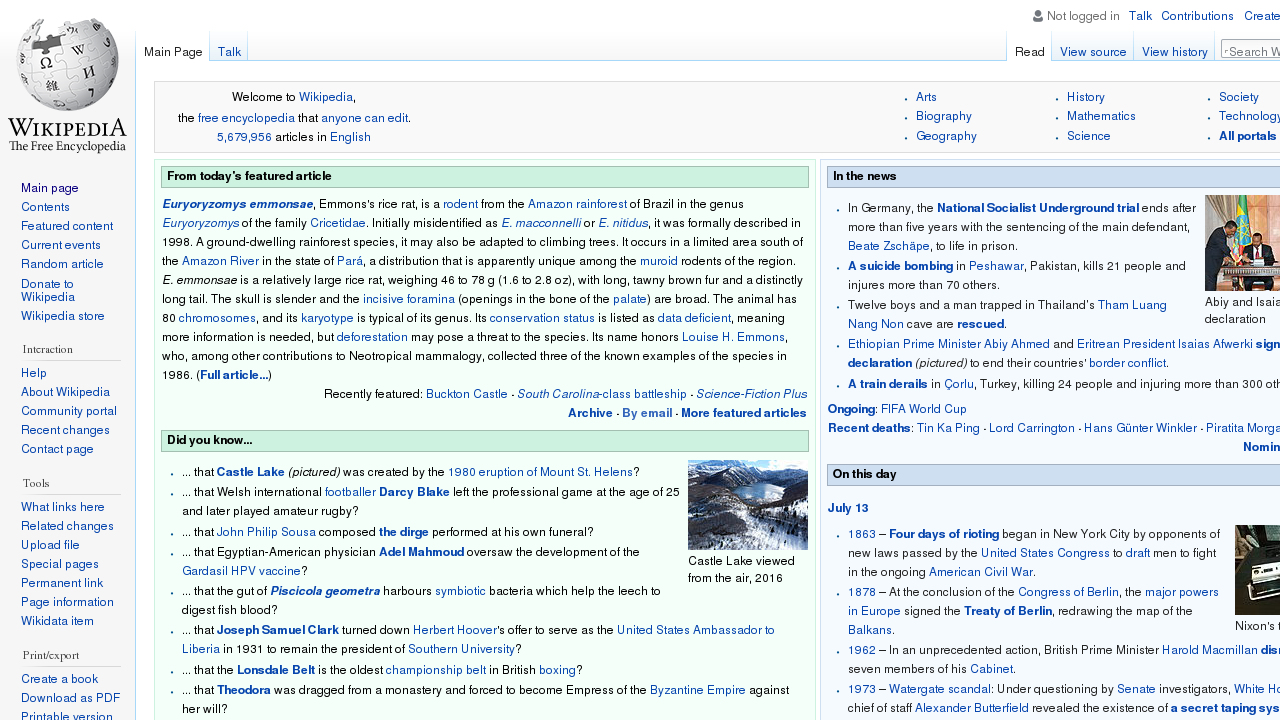Viewport: 1280px width, 720px height.
Task: Open the View history tab
Action: [1175, 52]
